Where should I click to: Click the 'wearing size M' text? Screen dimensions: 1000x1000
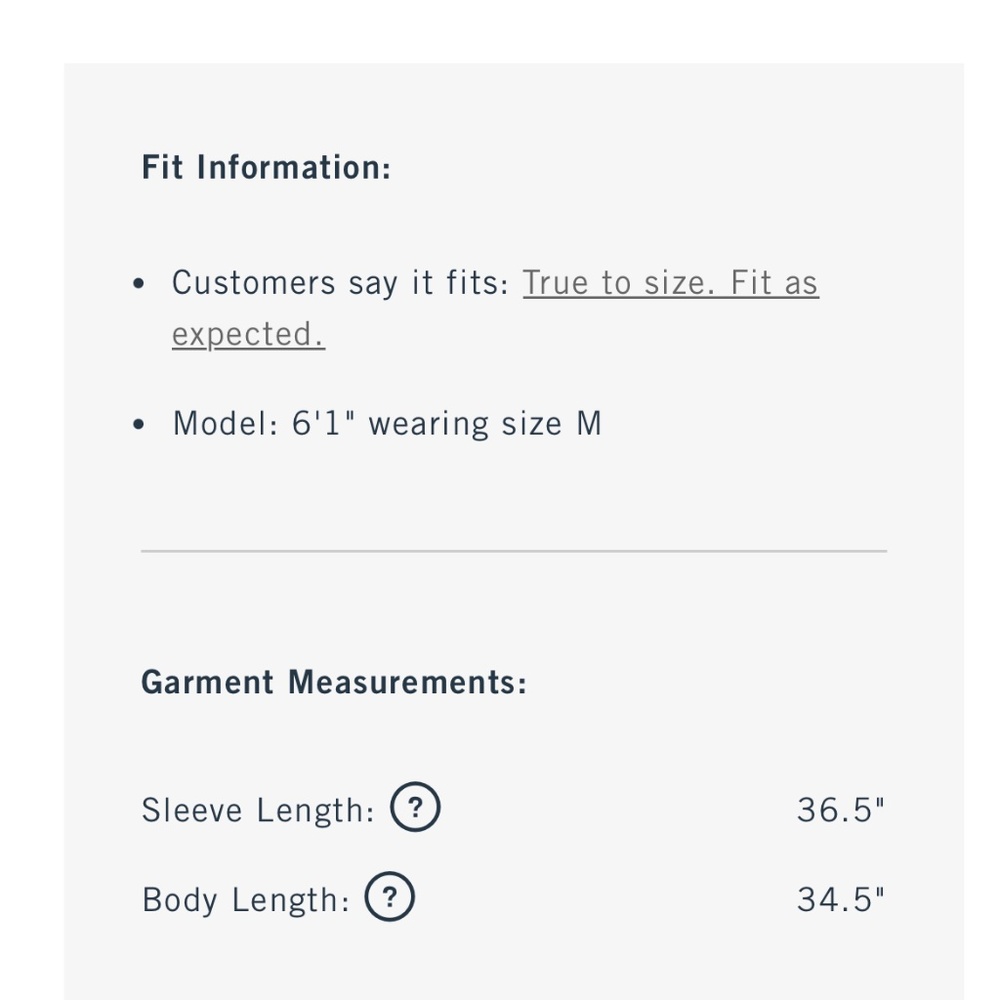485,424
